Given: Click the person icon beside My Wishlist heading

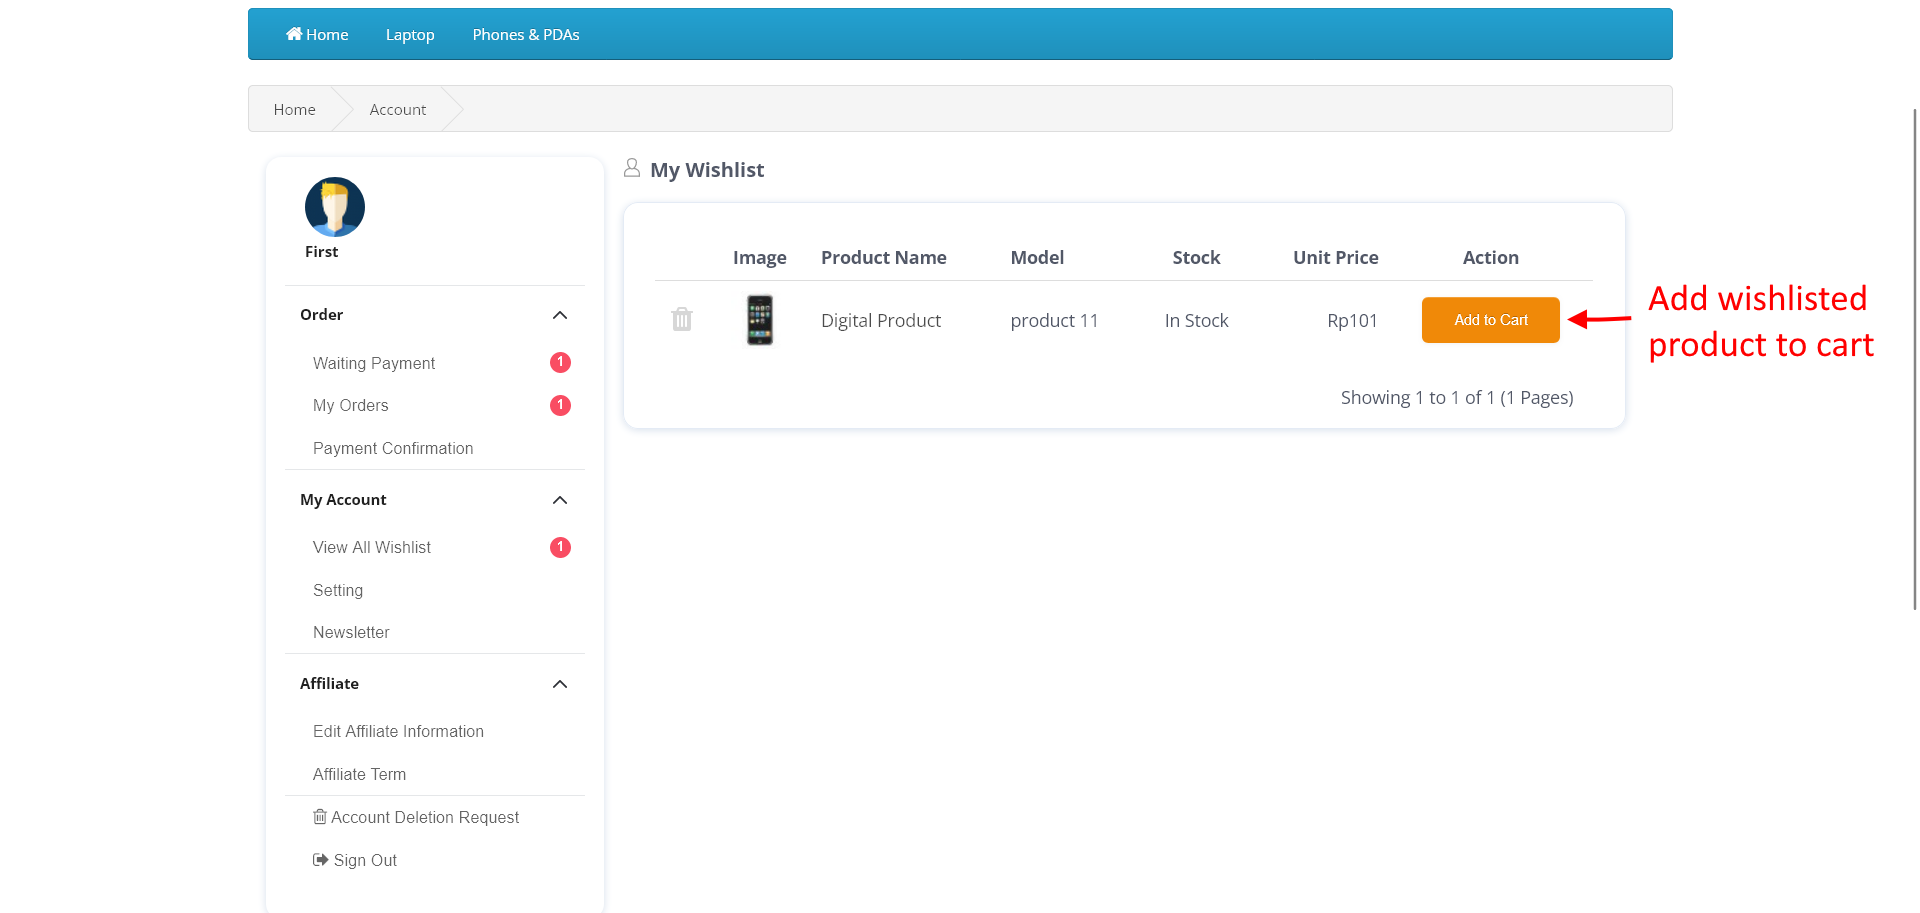Looking at the screenshot, I should coord(632,167).
